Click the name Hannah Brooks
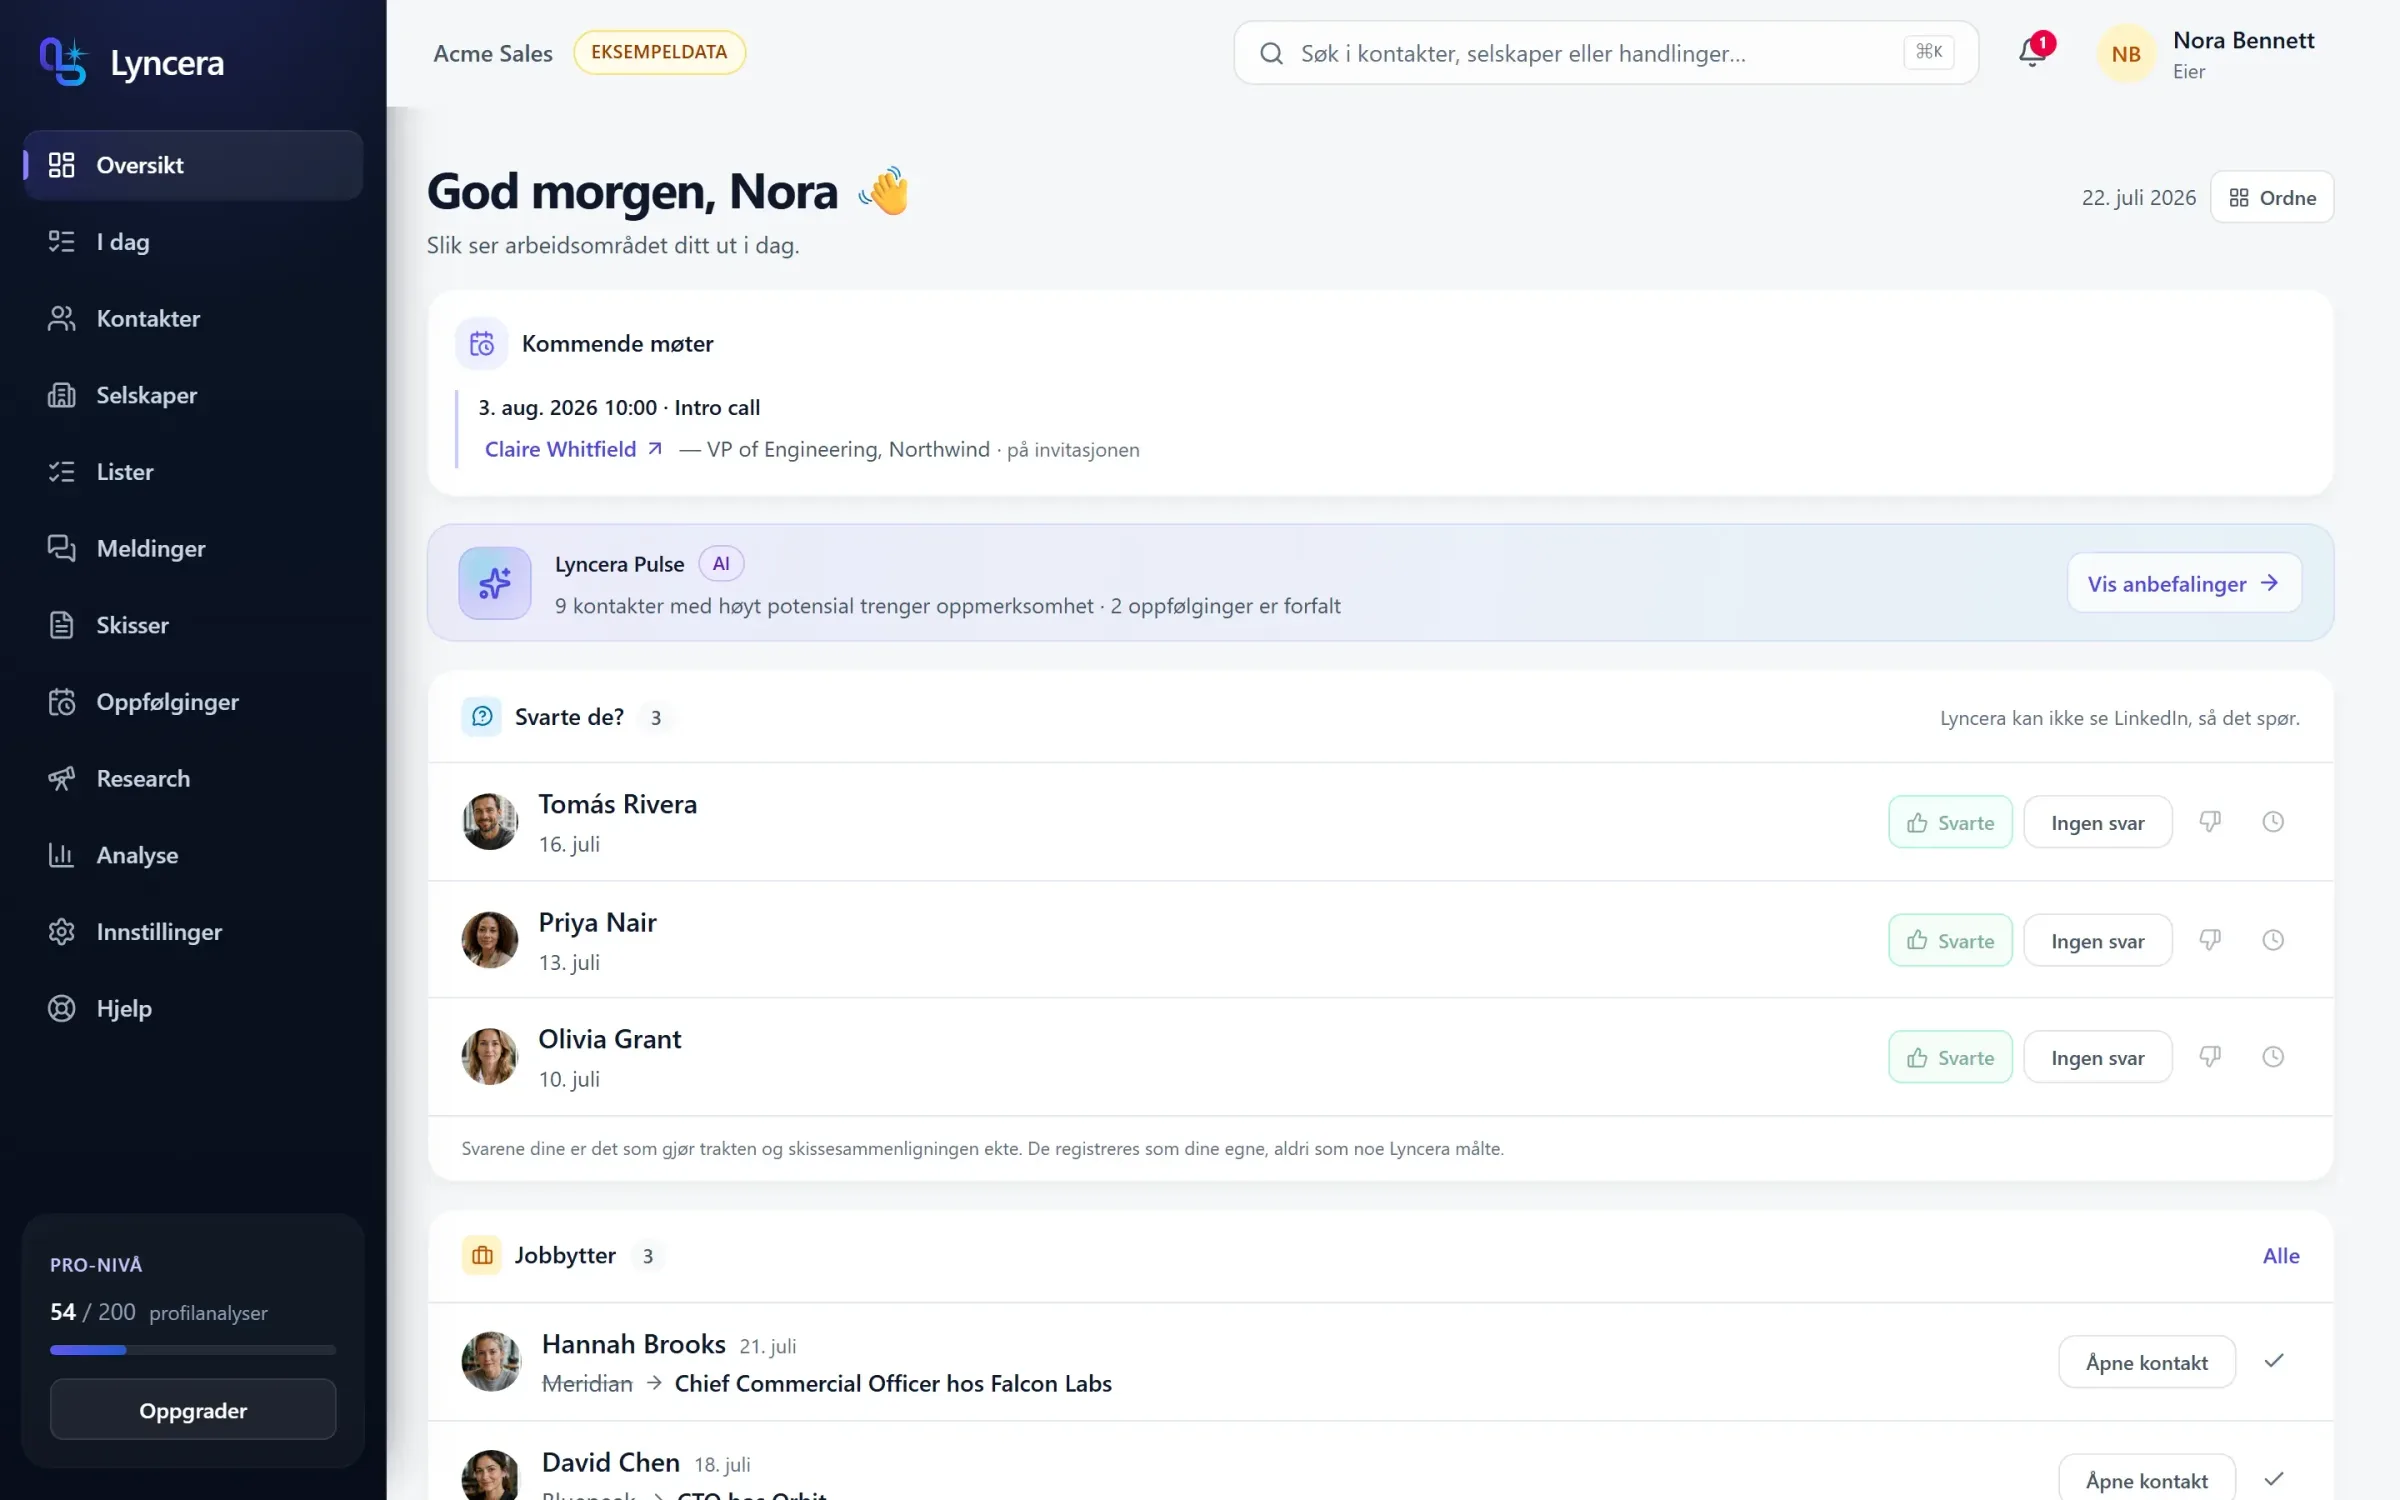The width and height of the screenshot is (2400, 1500). click(633, 1344)
